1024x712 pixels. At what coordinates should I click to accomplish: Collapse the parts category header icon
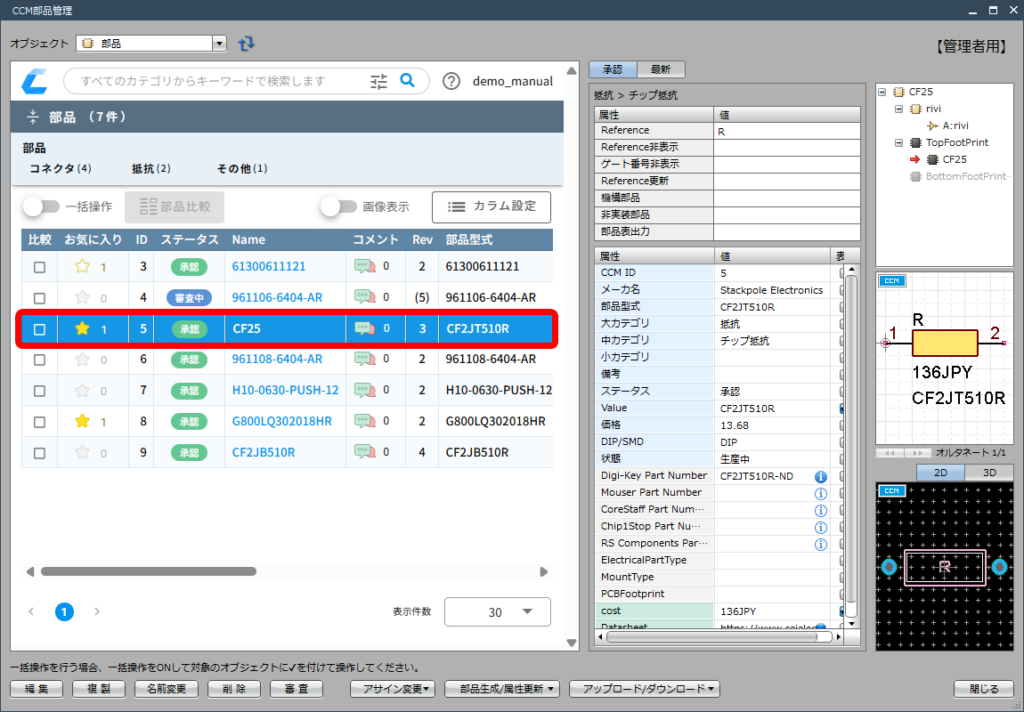pyautogui.click(x=33, y=117)
